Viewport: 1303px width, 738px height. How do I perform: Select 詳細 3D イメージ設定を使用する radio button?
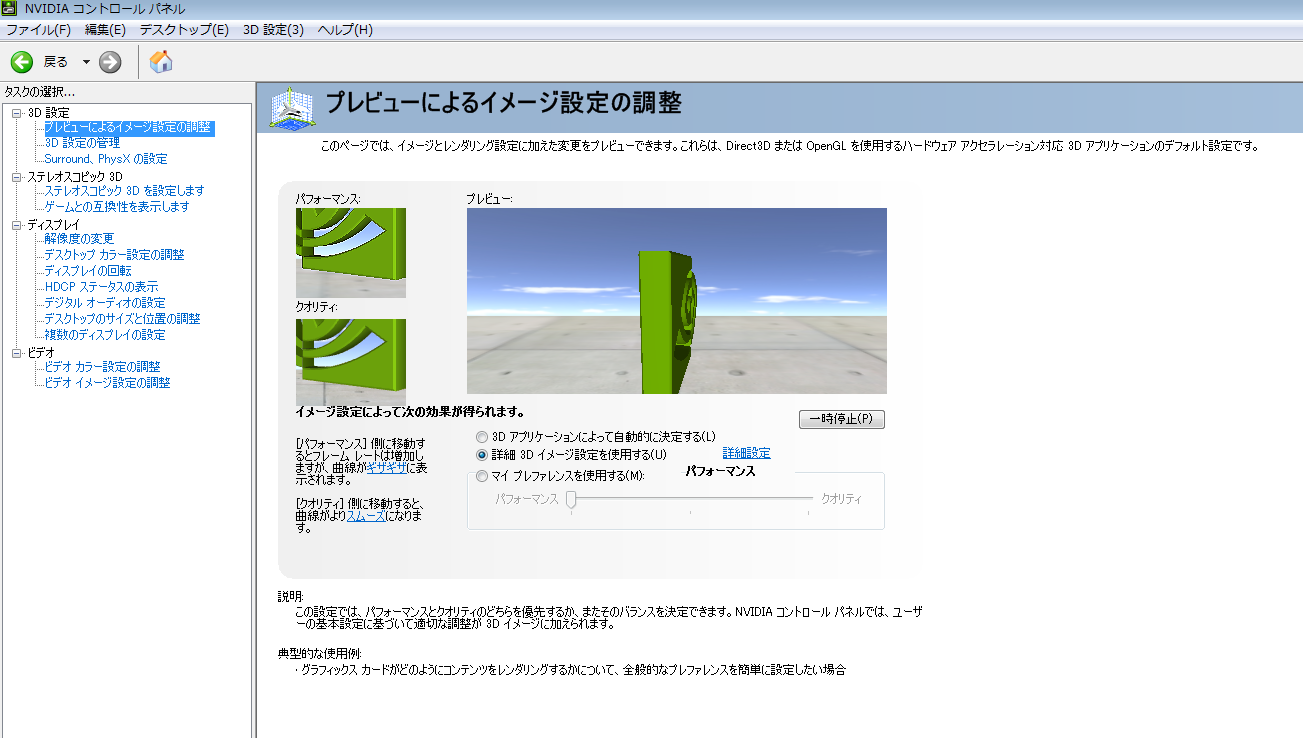click(483, 454)
